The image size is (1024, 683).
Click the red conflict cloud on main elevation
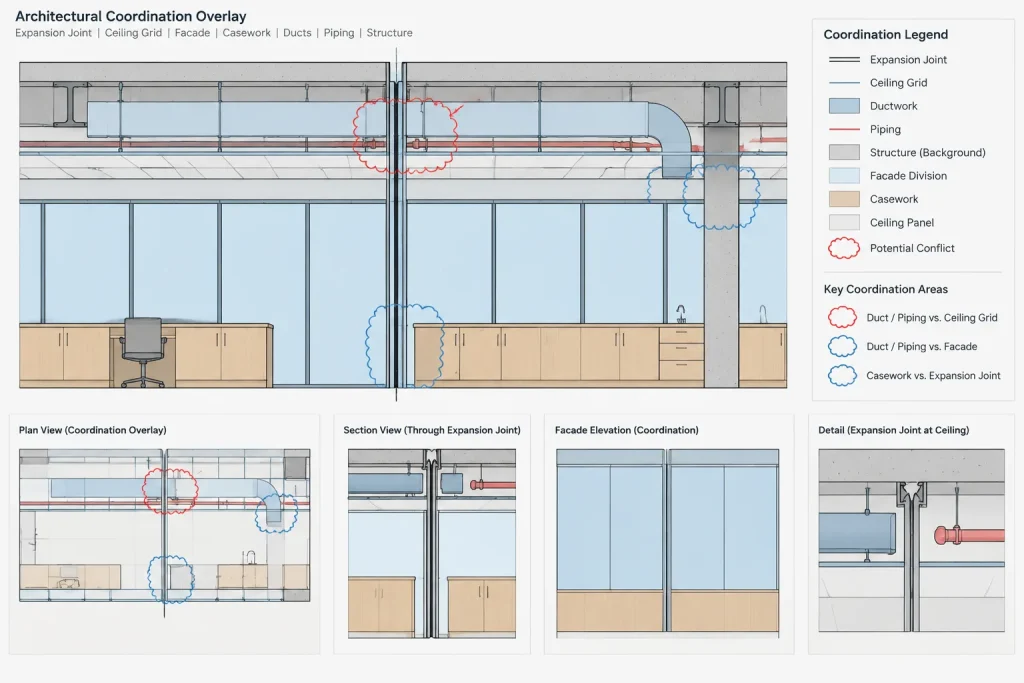point(405,135)
